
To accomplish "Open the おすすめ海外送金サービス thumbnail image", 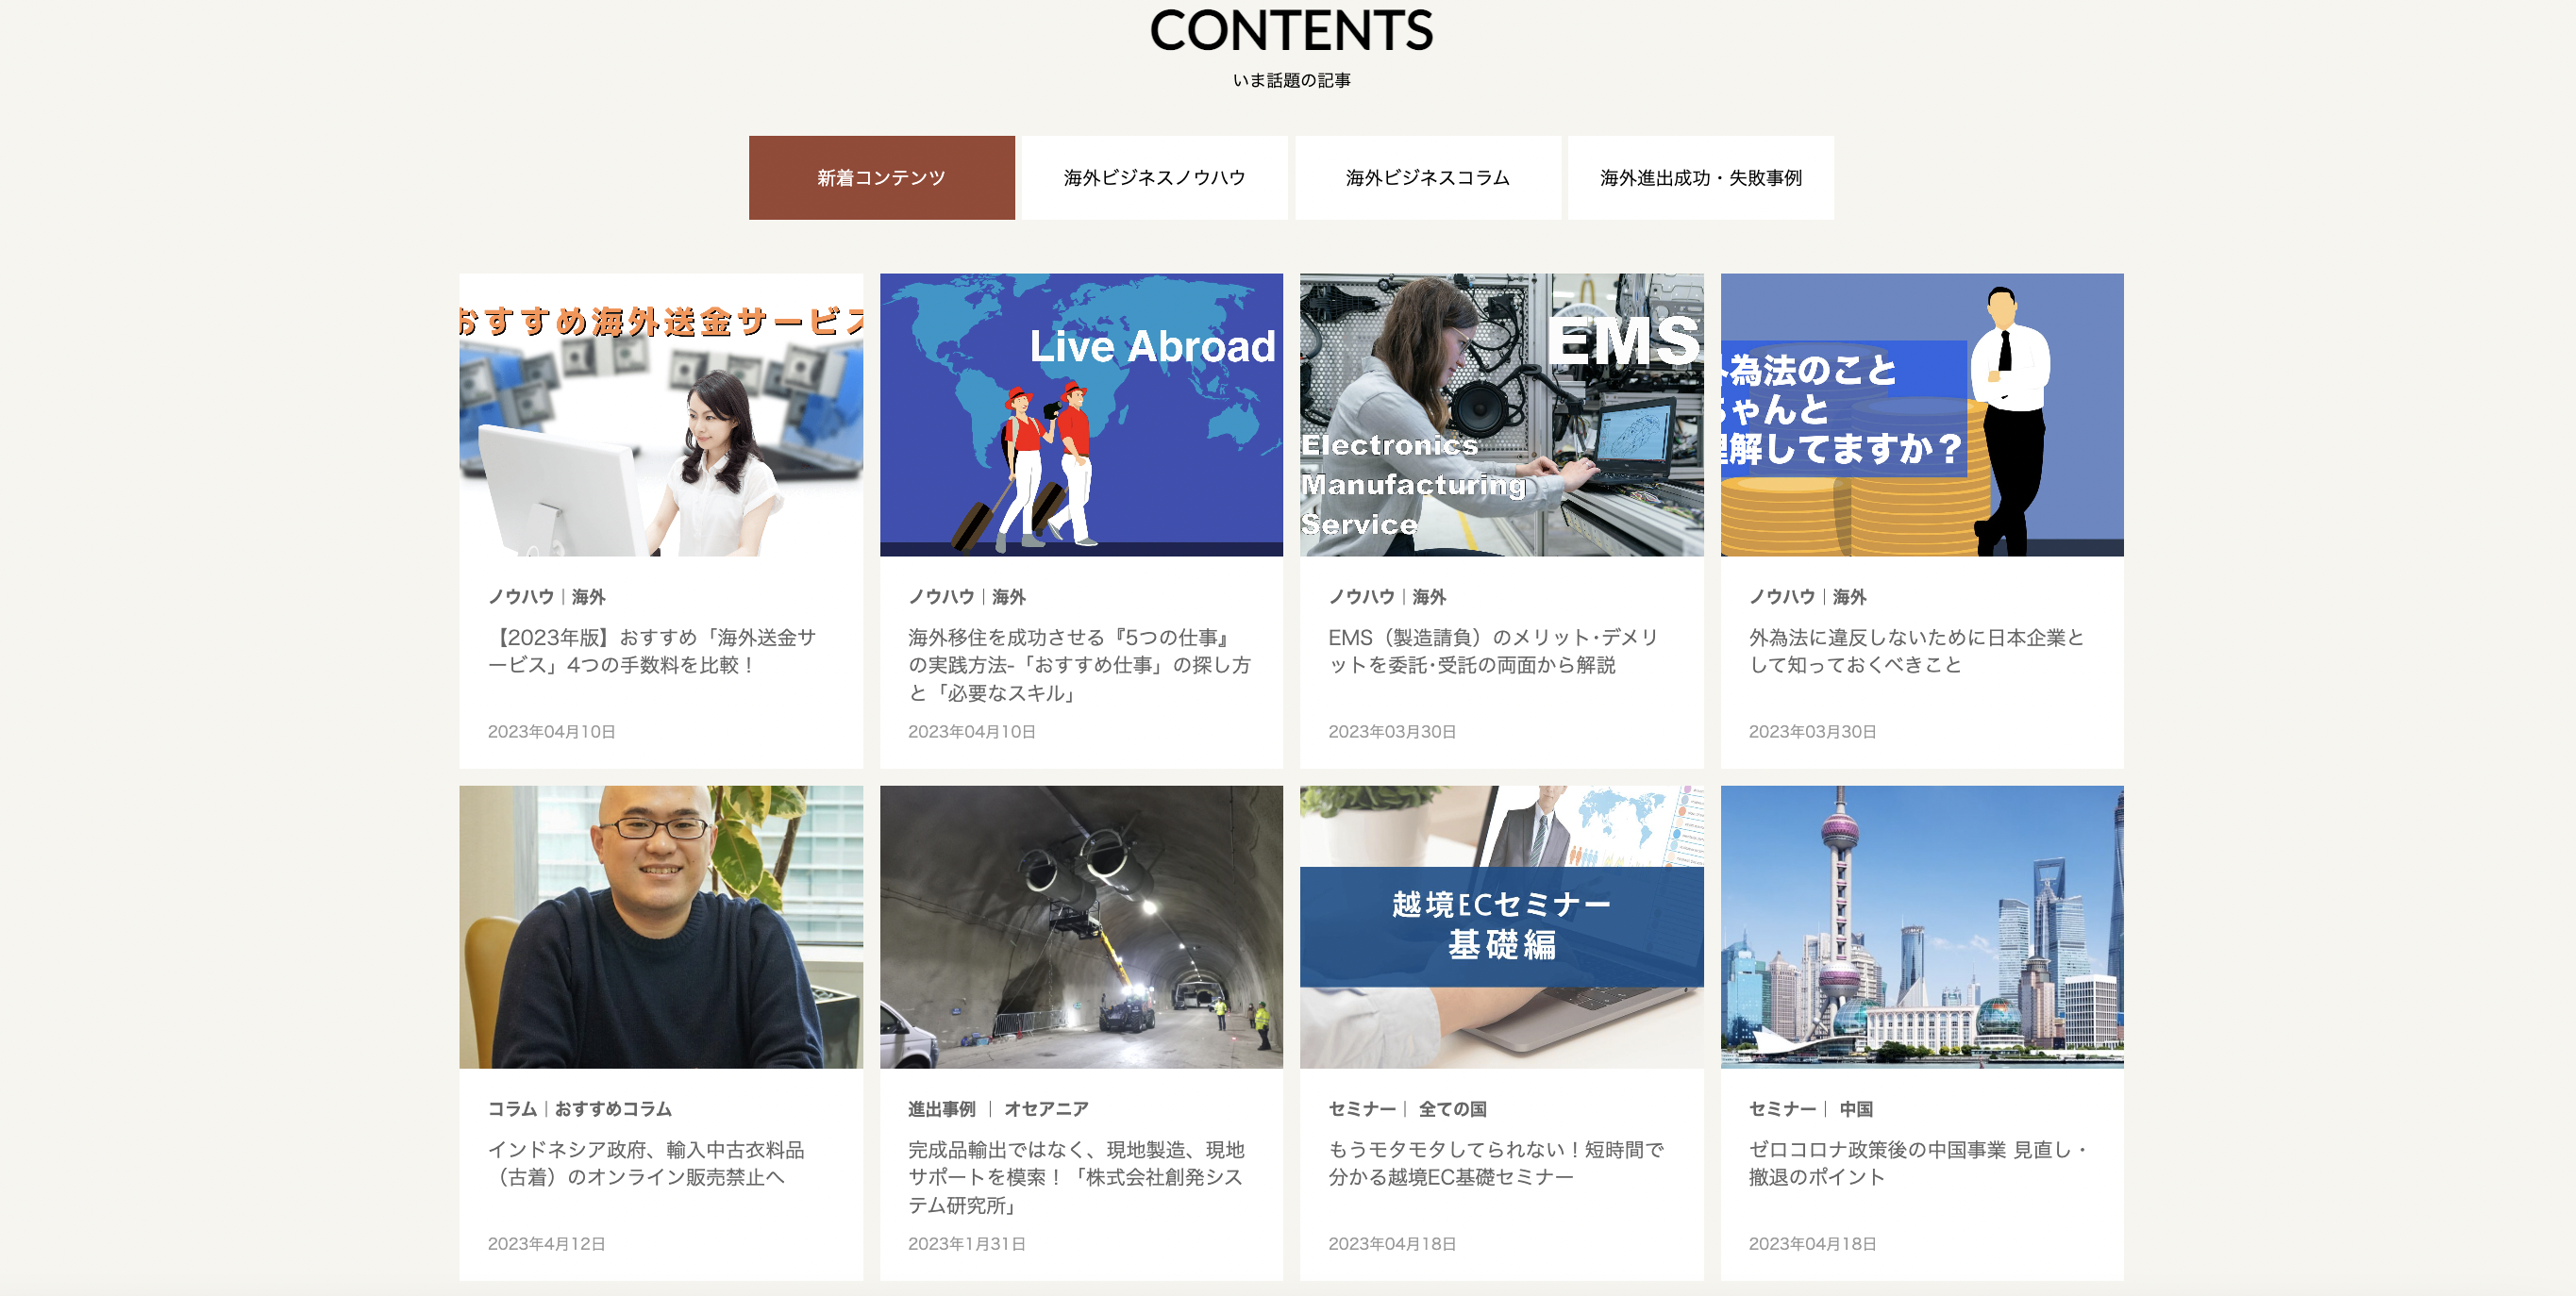I will [x=661, y=415].
